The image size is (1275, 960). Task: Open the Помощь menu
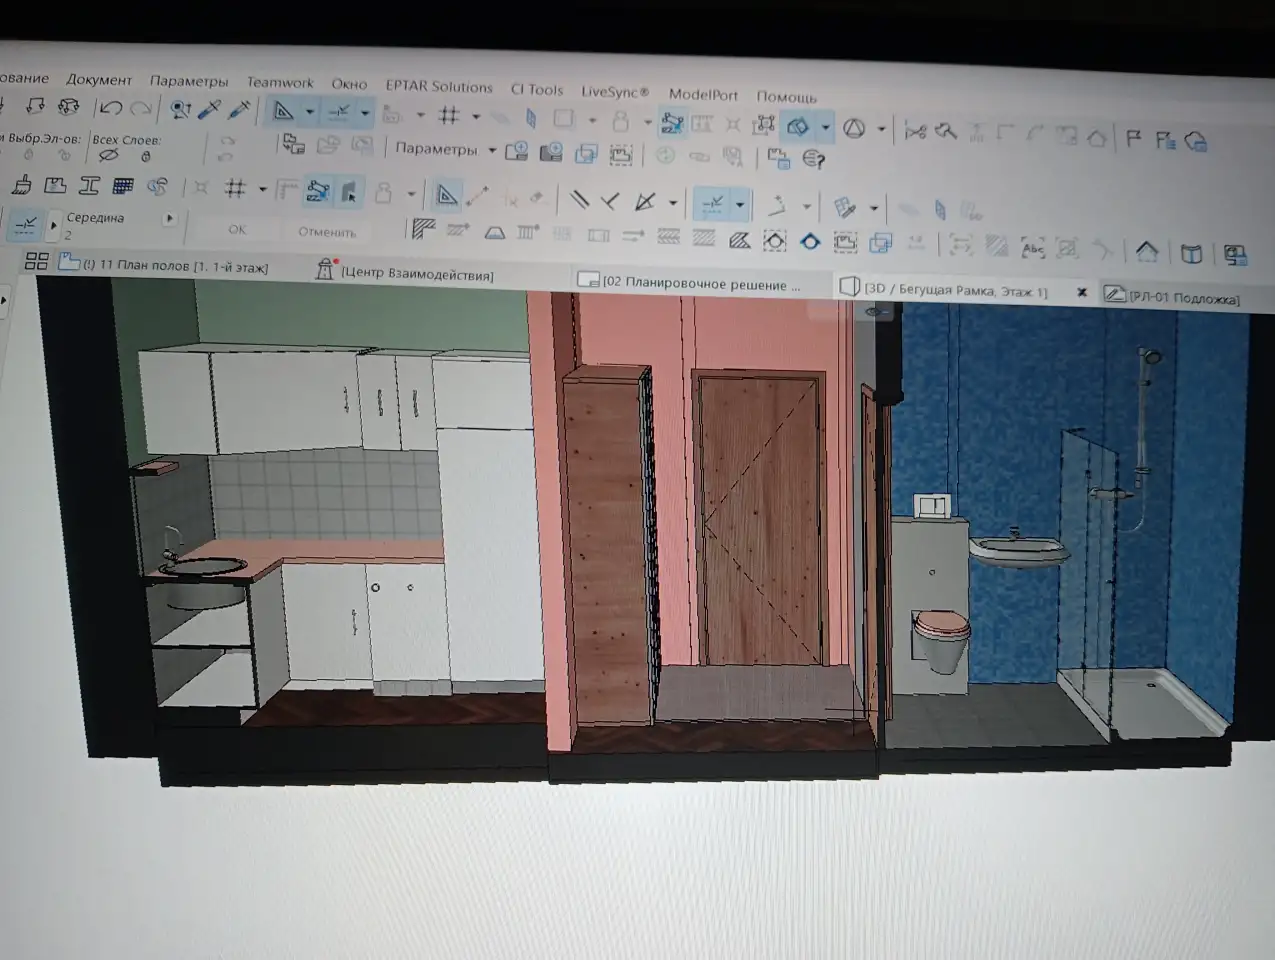click(x=786, y=97)
